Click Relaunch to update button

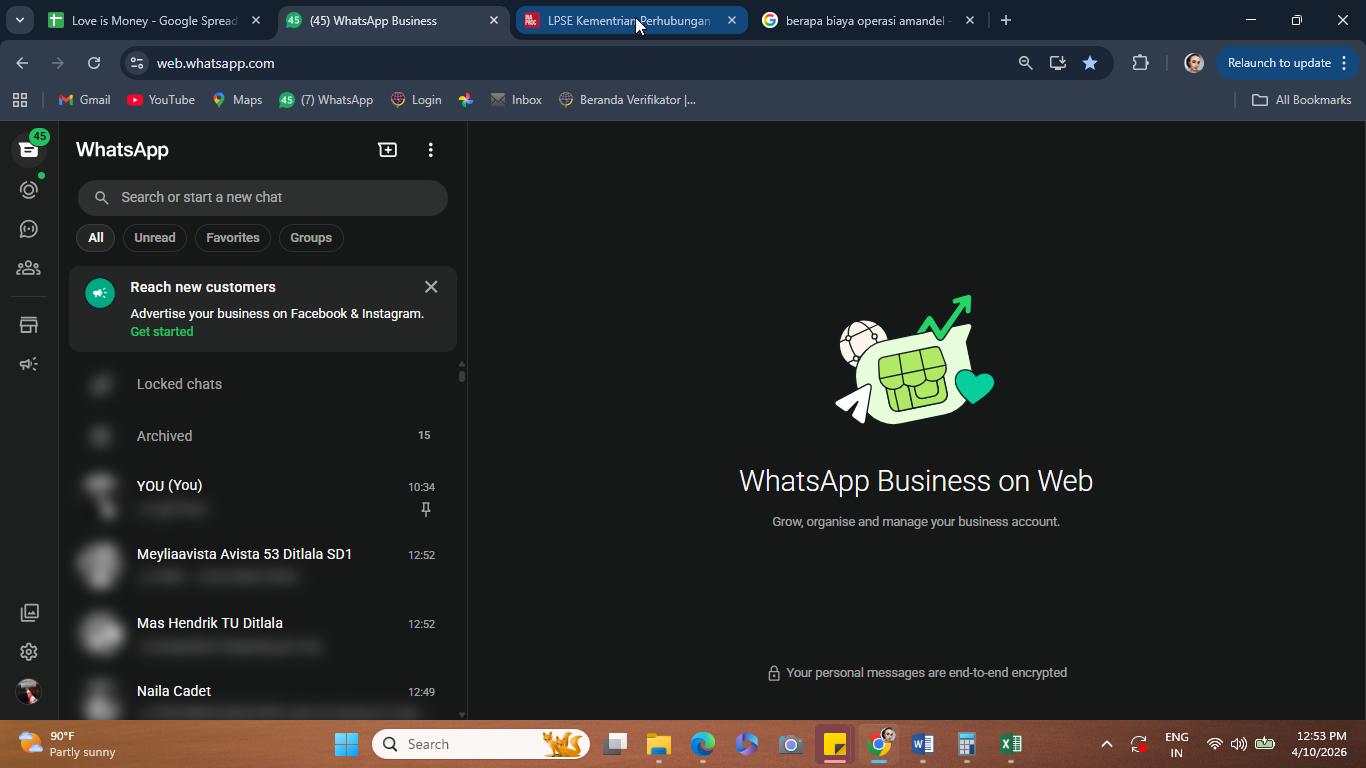(1279, 63)
